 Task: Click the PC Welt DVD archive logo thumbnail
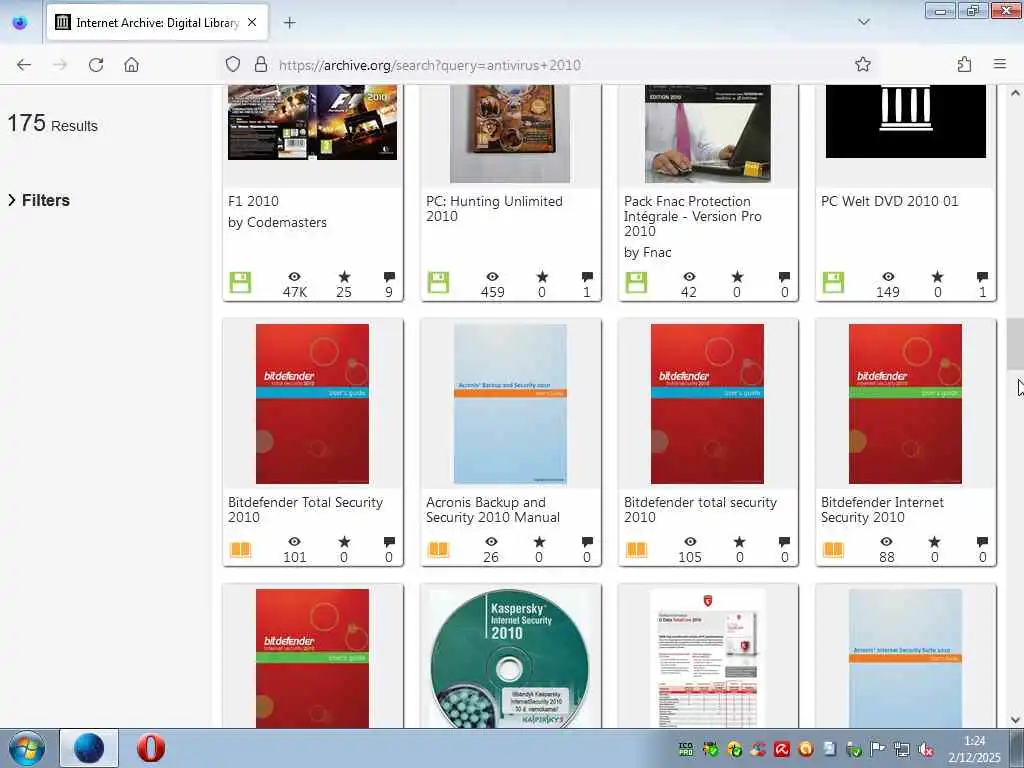pyautogui.click(x=906, y=121)
